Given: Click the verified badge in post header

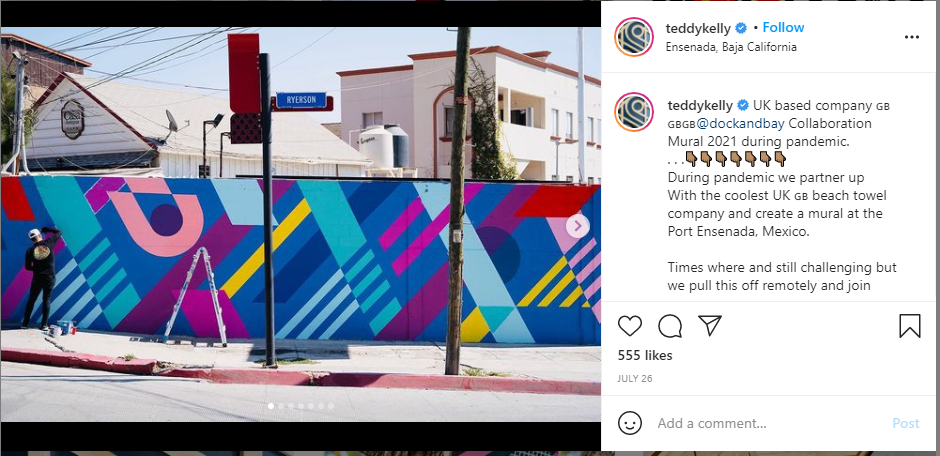Looking at the screenshot, I should point(741,28).
